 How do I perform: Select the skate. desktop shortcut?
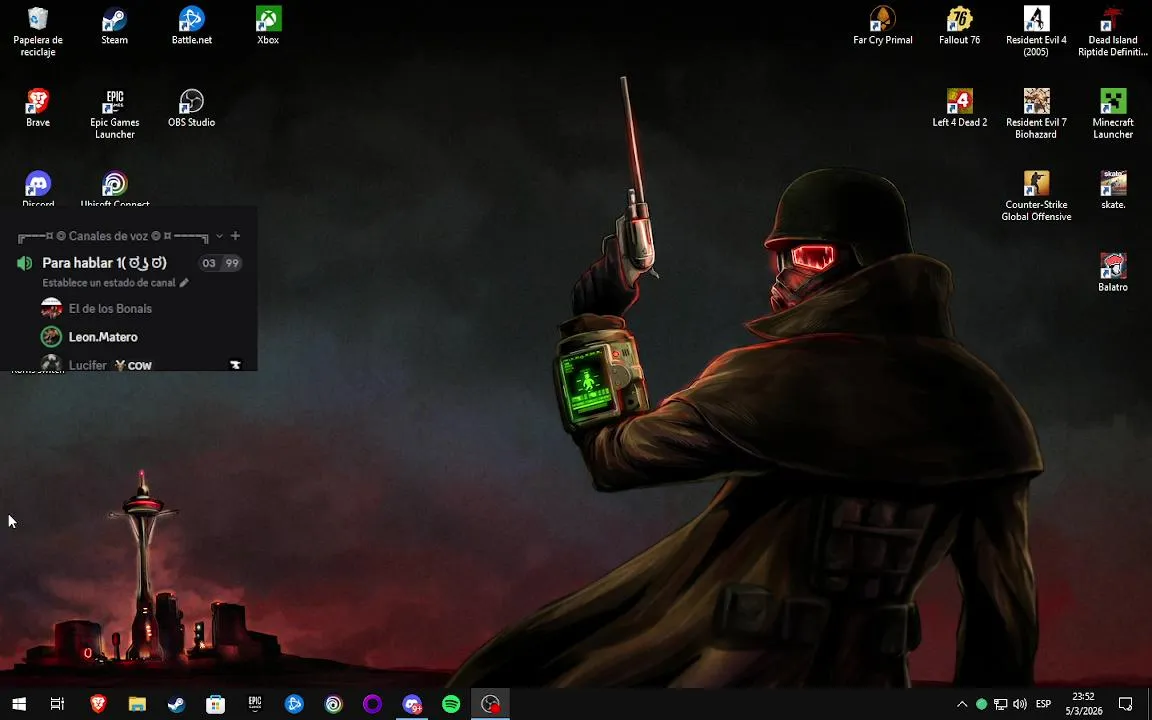1113,190
